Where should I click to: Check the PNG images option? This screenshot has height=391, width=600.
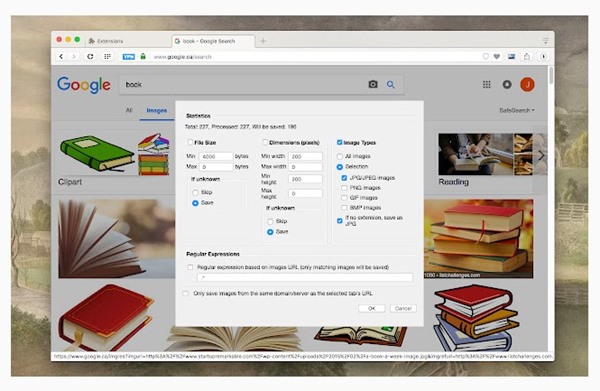[344, 188]
